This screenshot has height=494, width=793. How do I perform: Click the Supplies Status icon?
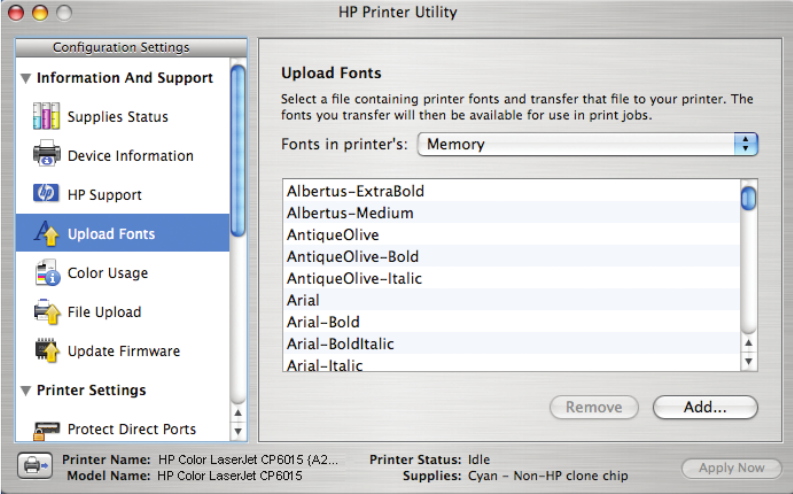[x=47, y=117]
